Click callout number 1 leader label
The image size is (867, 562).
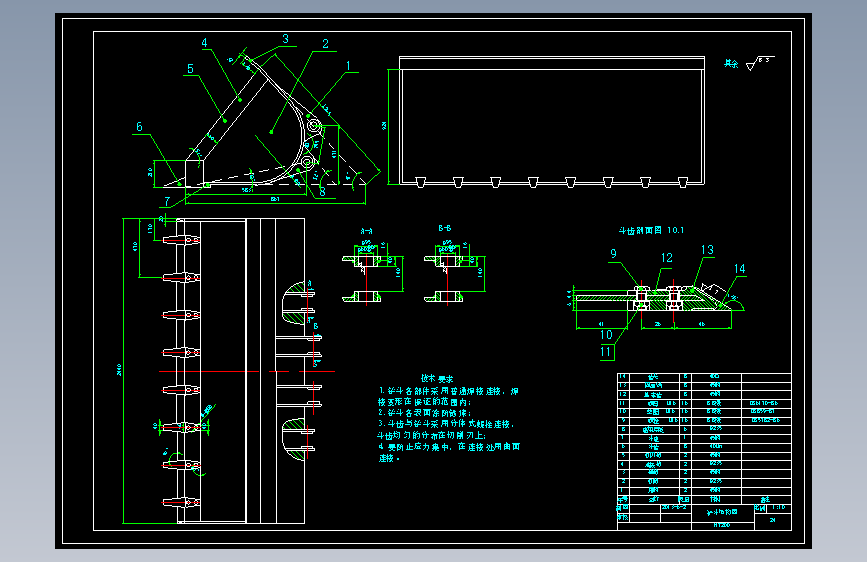(x=348, y=66)
